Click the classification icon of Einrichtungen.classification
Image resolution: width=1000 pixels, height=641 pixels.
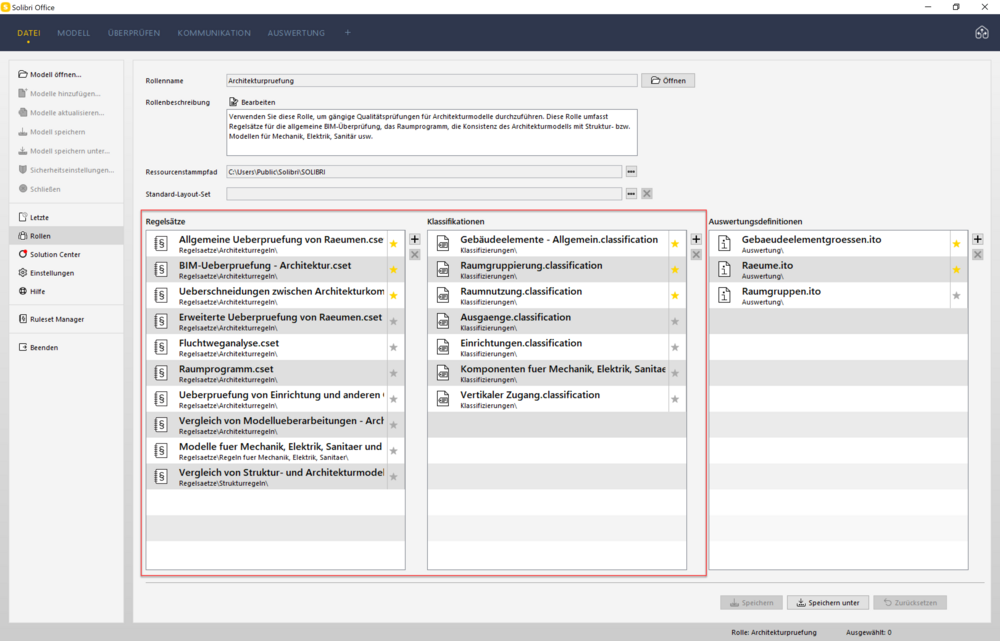443,347
